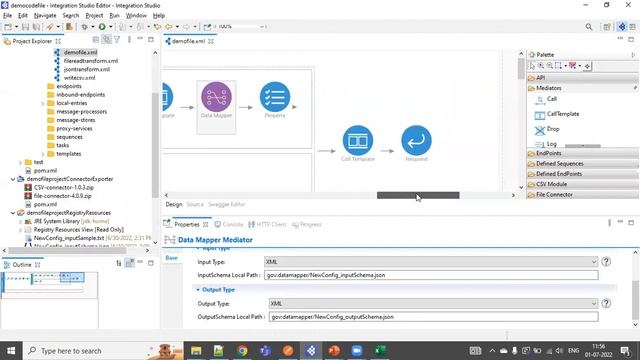Select the Data Mapper mediator node
The height and width of the screenshot is (360, 640).
tap(216, 97)
